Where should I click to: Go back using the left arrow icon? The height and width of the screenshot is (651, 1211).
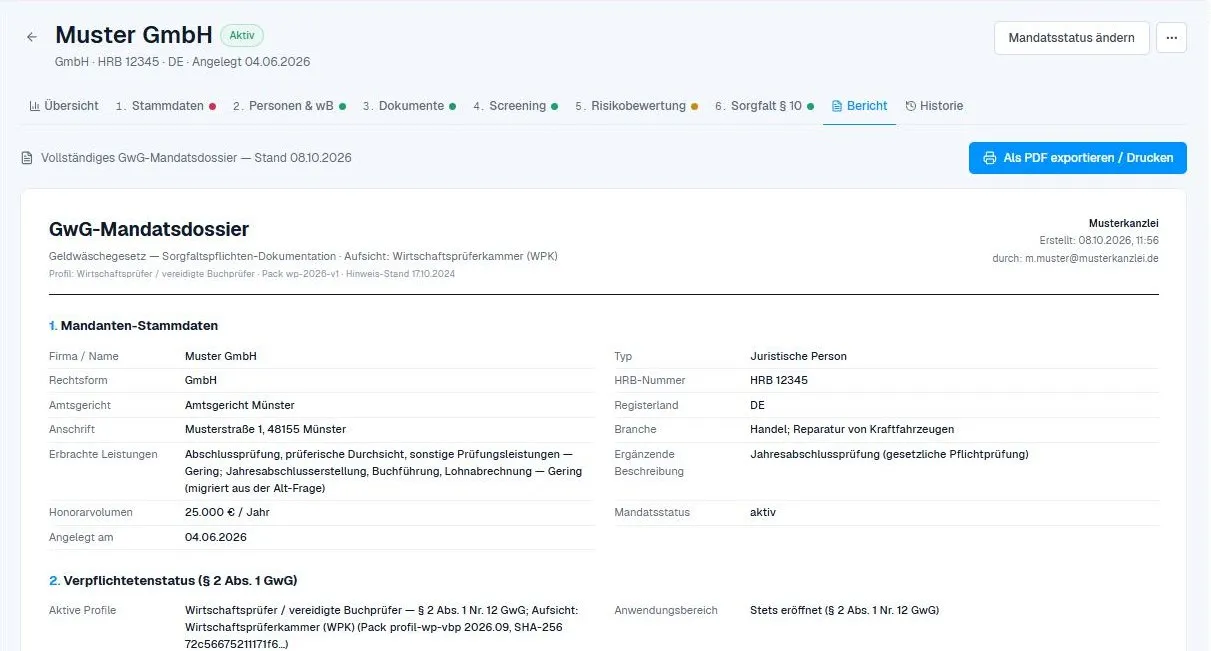point(32,37)
